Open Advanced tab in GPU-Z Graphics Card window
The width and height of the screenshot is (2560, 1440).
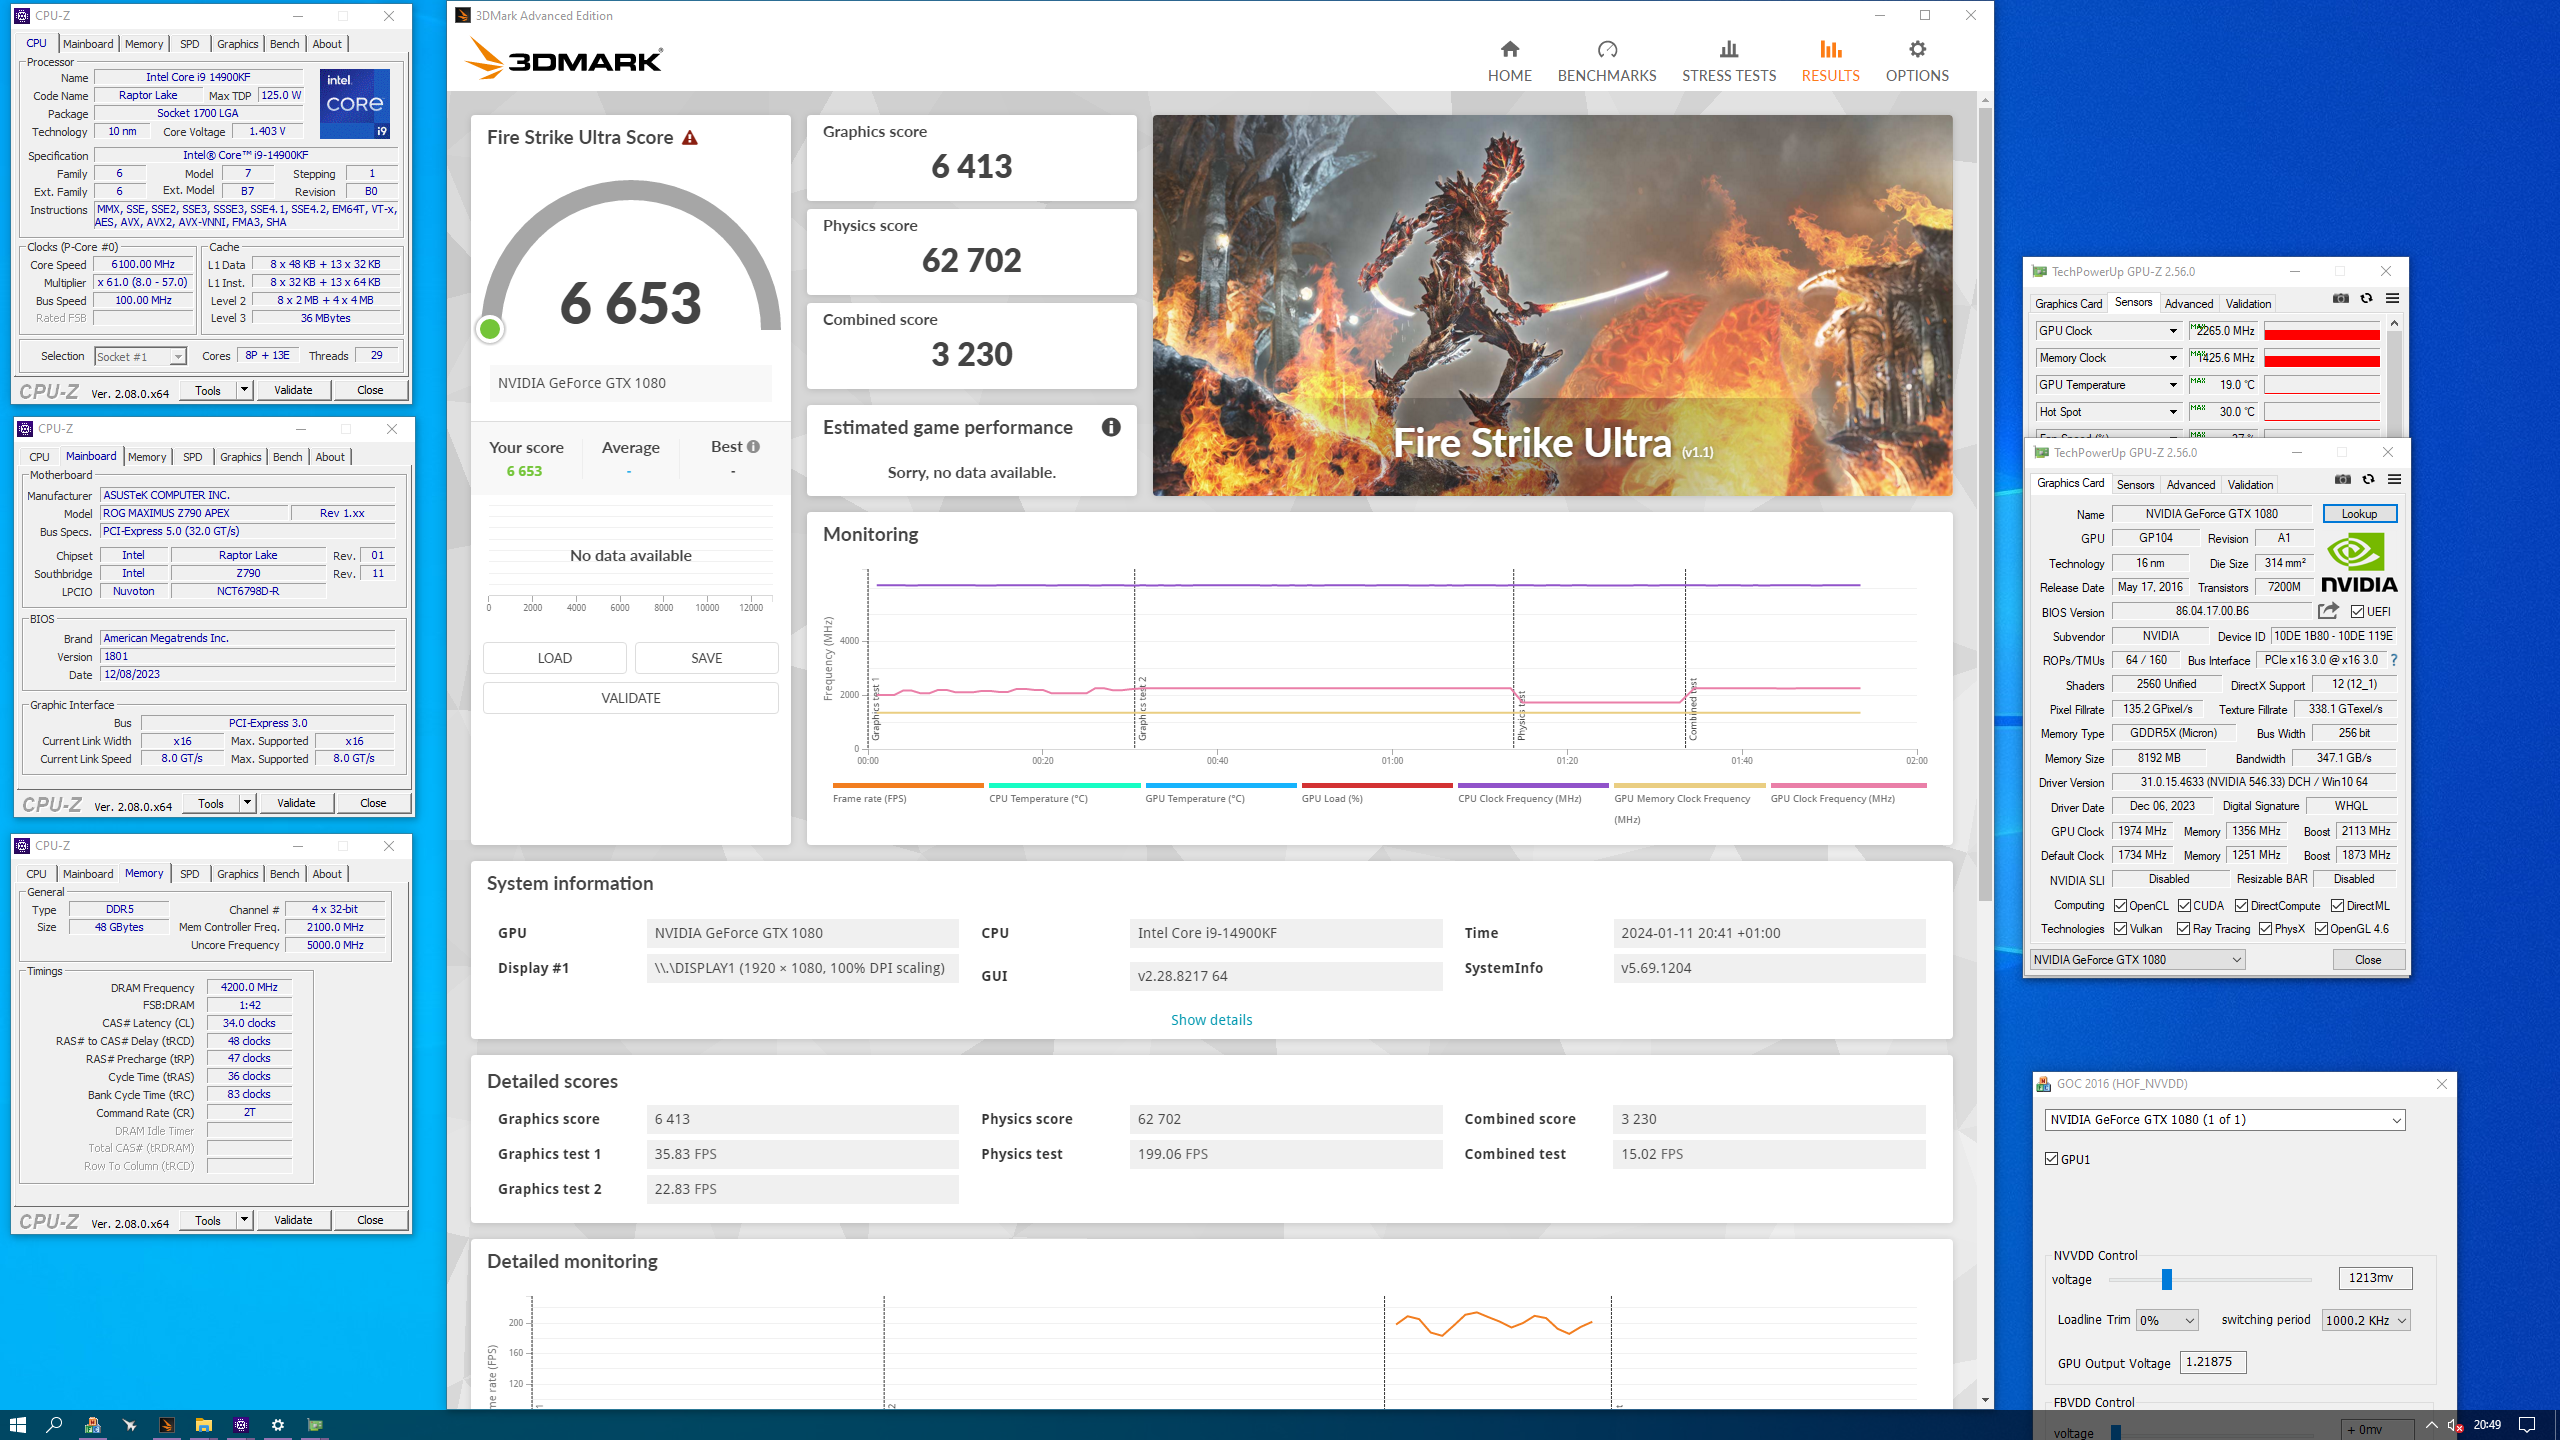2190,485
